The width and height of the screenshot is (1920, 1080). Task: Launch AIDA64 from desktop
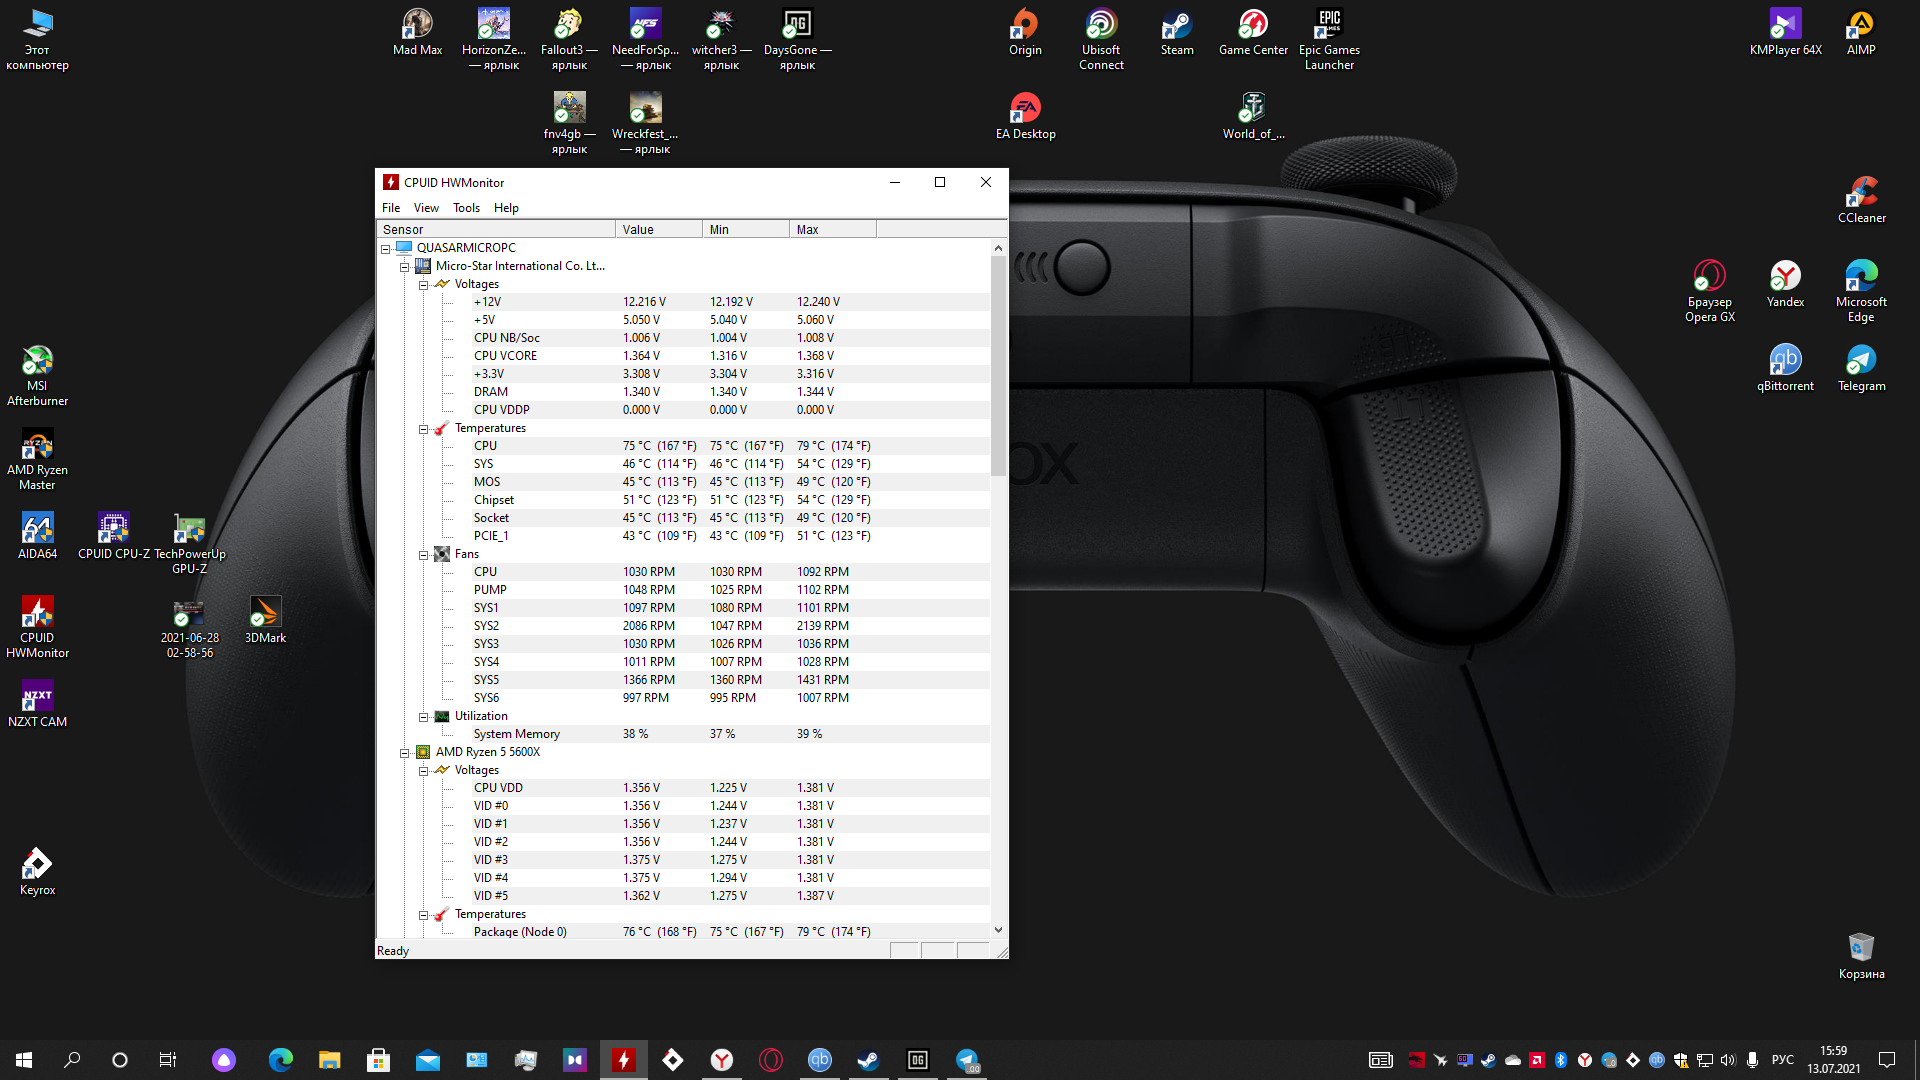tap(37, 530)
